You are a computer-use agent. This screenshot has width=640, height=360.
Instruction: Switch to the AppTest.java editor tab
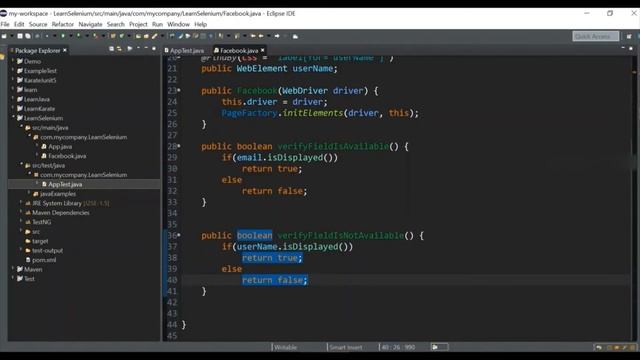184,50
